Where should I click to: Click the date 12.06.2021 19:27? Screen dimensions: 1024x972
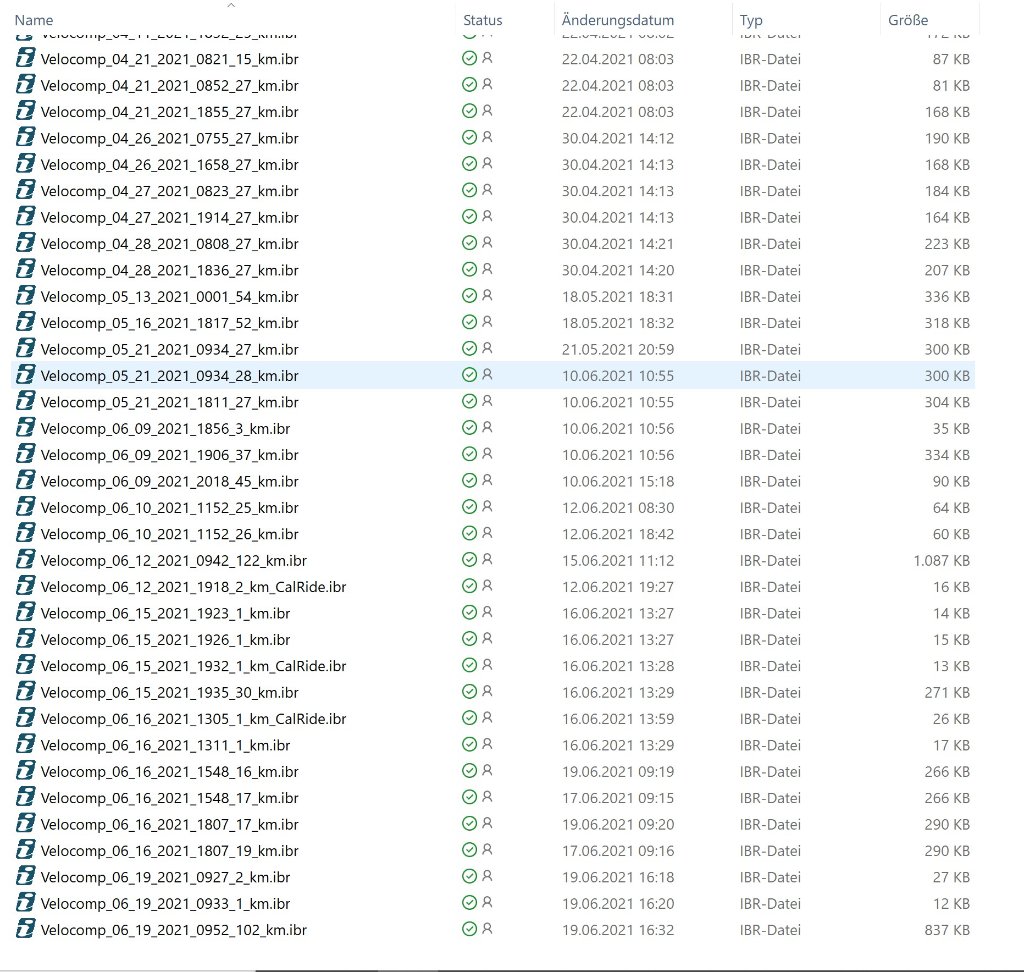618,587
